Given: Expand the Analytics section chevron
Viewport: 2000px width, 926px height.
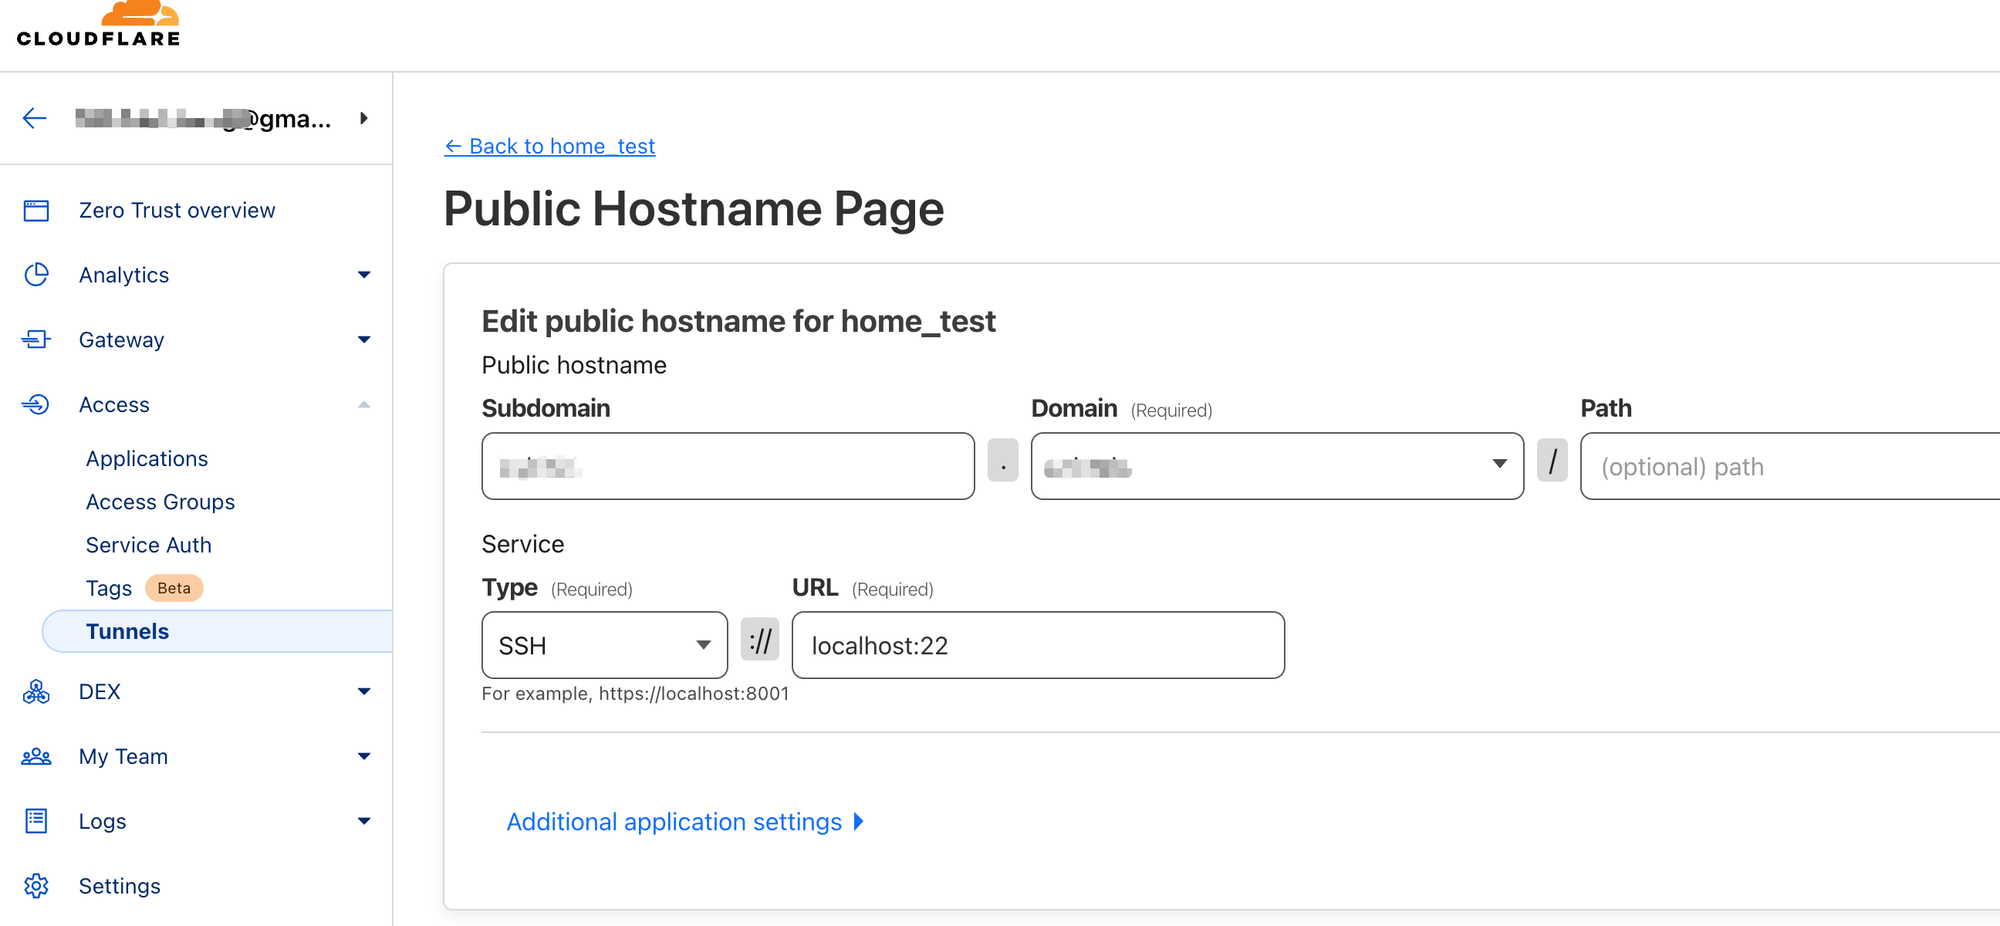Looking at the screenshot, I should coord(364,275).
